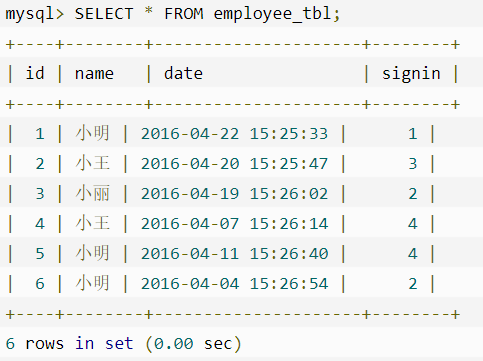
Task: Click the SELECT keyword in the query
Action: pyautogui.click(x=104, y=14)
